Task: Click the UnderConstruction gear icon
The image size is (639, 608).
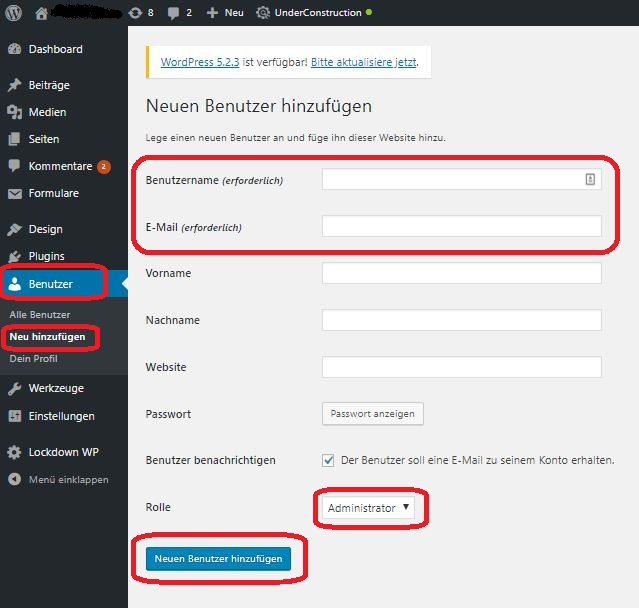Action: [x=263, y=13]
